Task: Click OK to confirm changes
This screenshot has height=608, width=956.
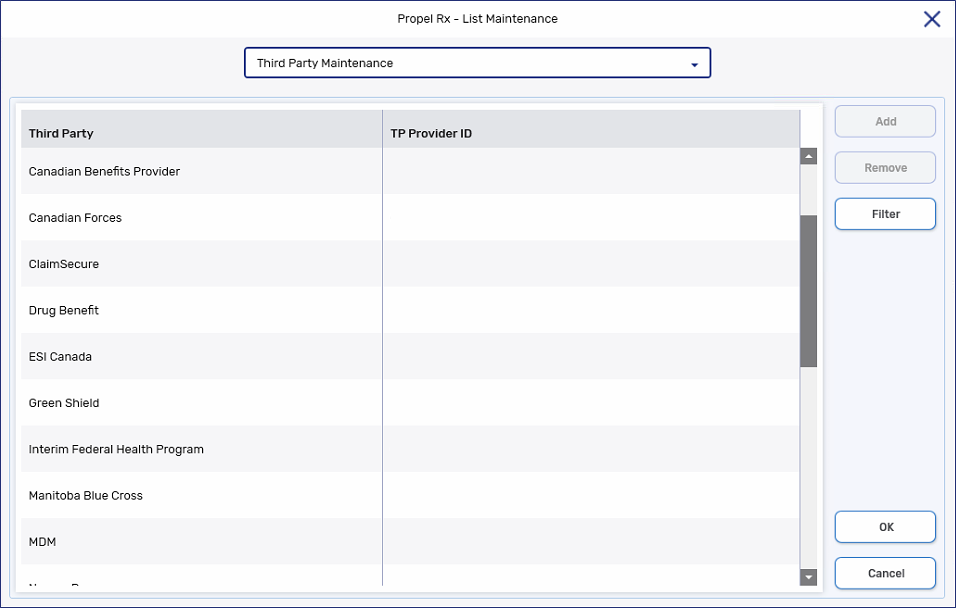Action: coord(885,527)
